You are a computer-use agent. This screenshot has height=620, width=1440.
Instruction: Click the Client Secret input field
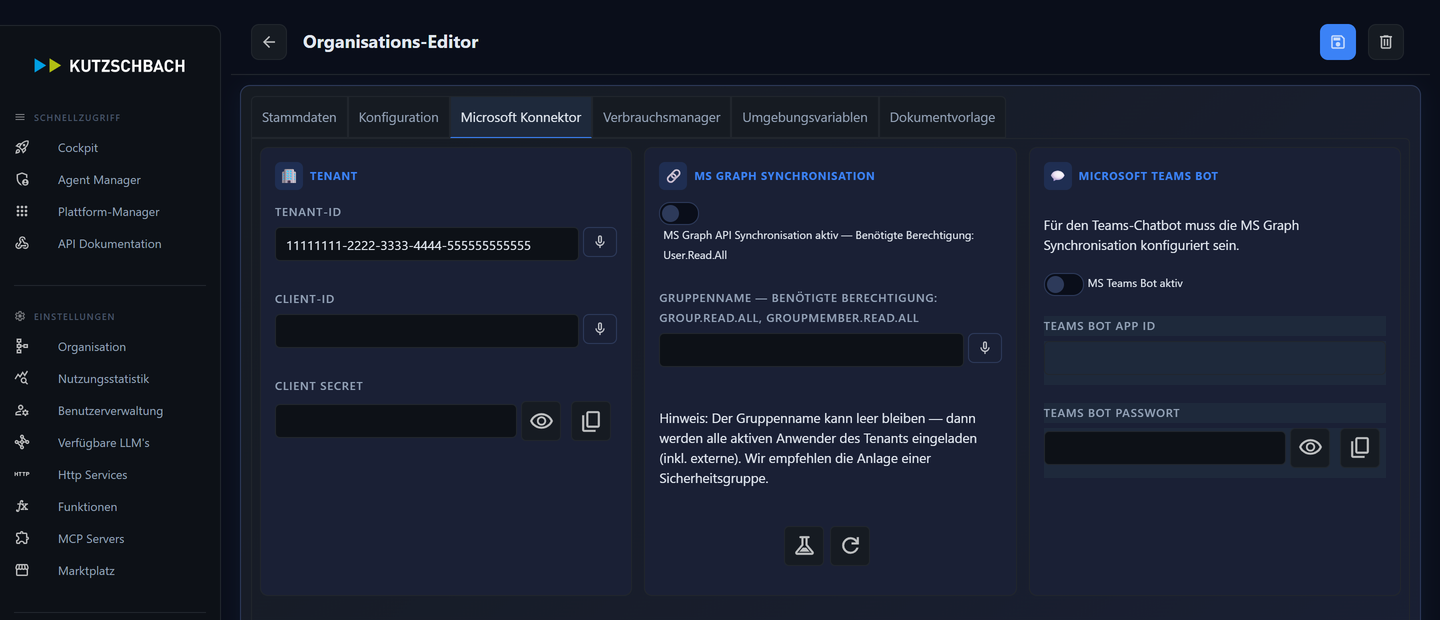tap(396, 421)
